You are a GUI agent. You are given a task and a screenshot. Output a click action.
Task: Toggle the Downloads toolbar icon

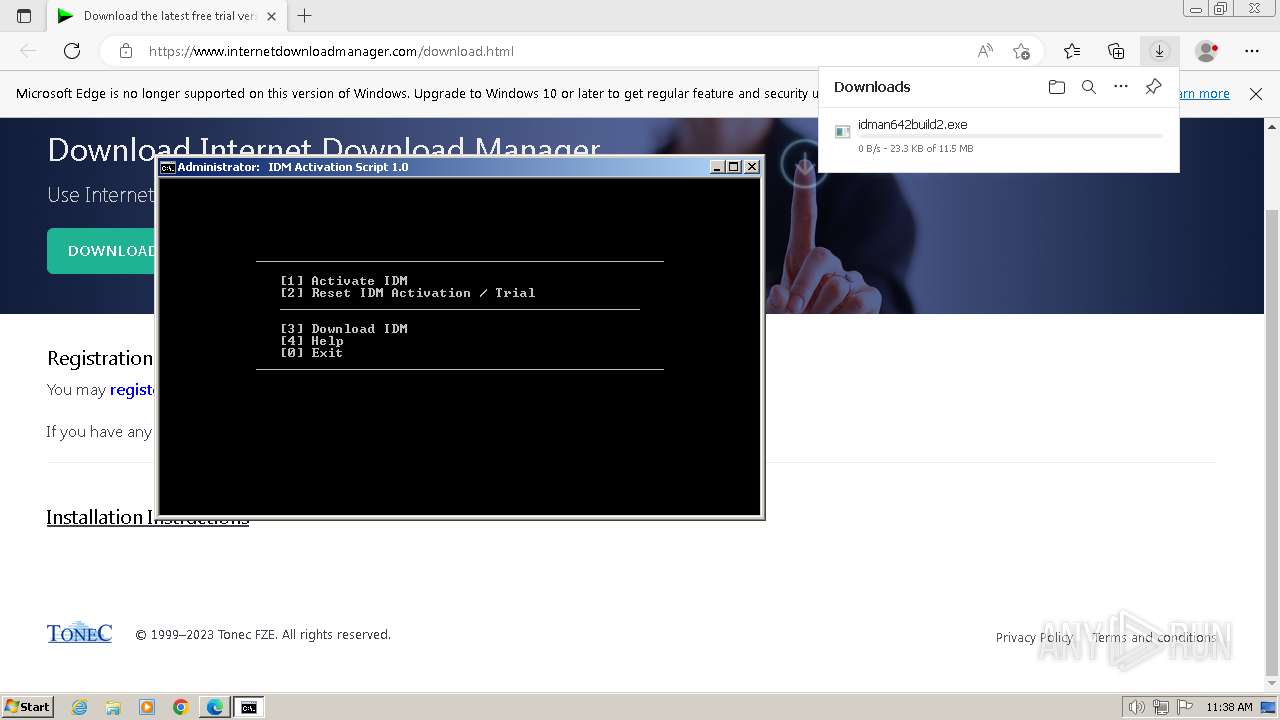(x=1159, y=51)
